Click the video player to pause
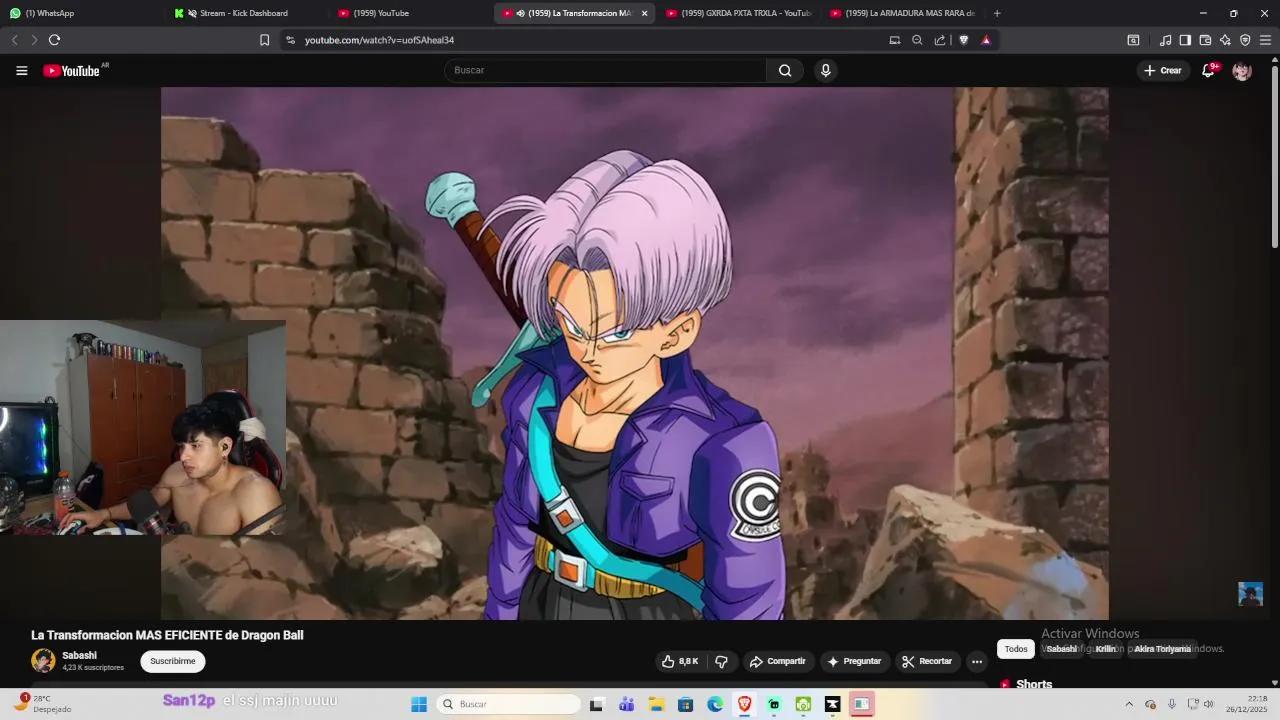1280x720 pixels. pyautogui.click(x=634, y=353)
